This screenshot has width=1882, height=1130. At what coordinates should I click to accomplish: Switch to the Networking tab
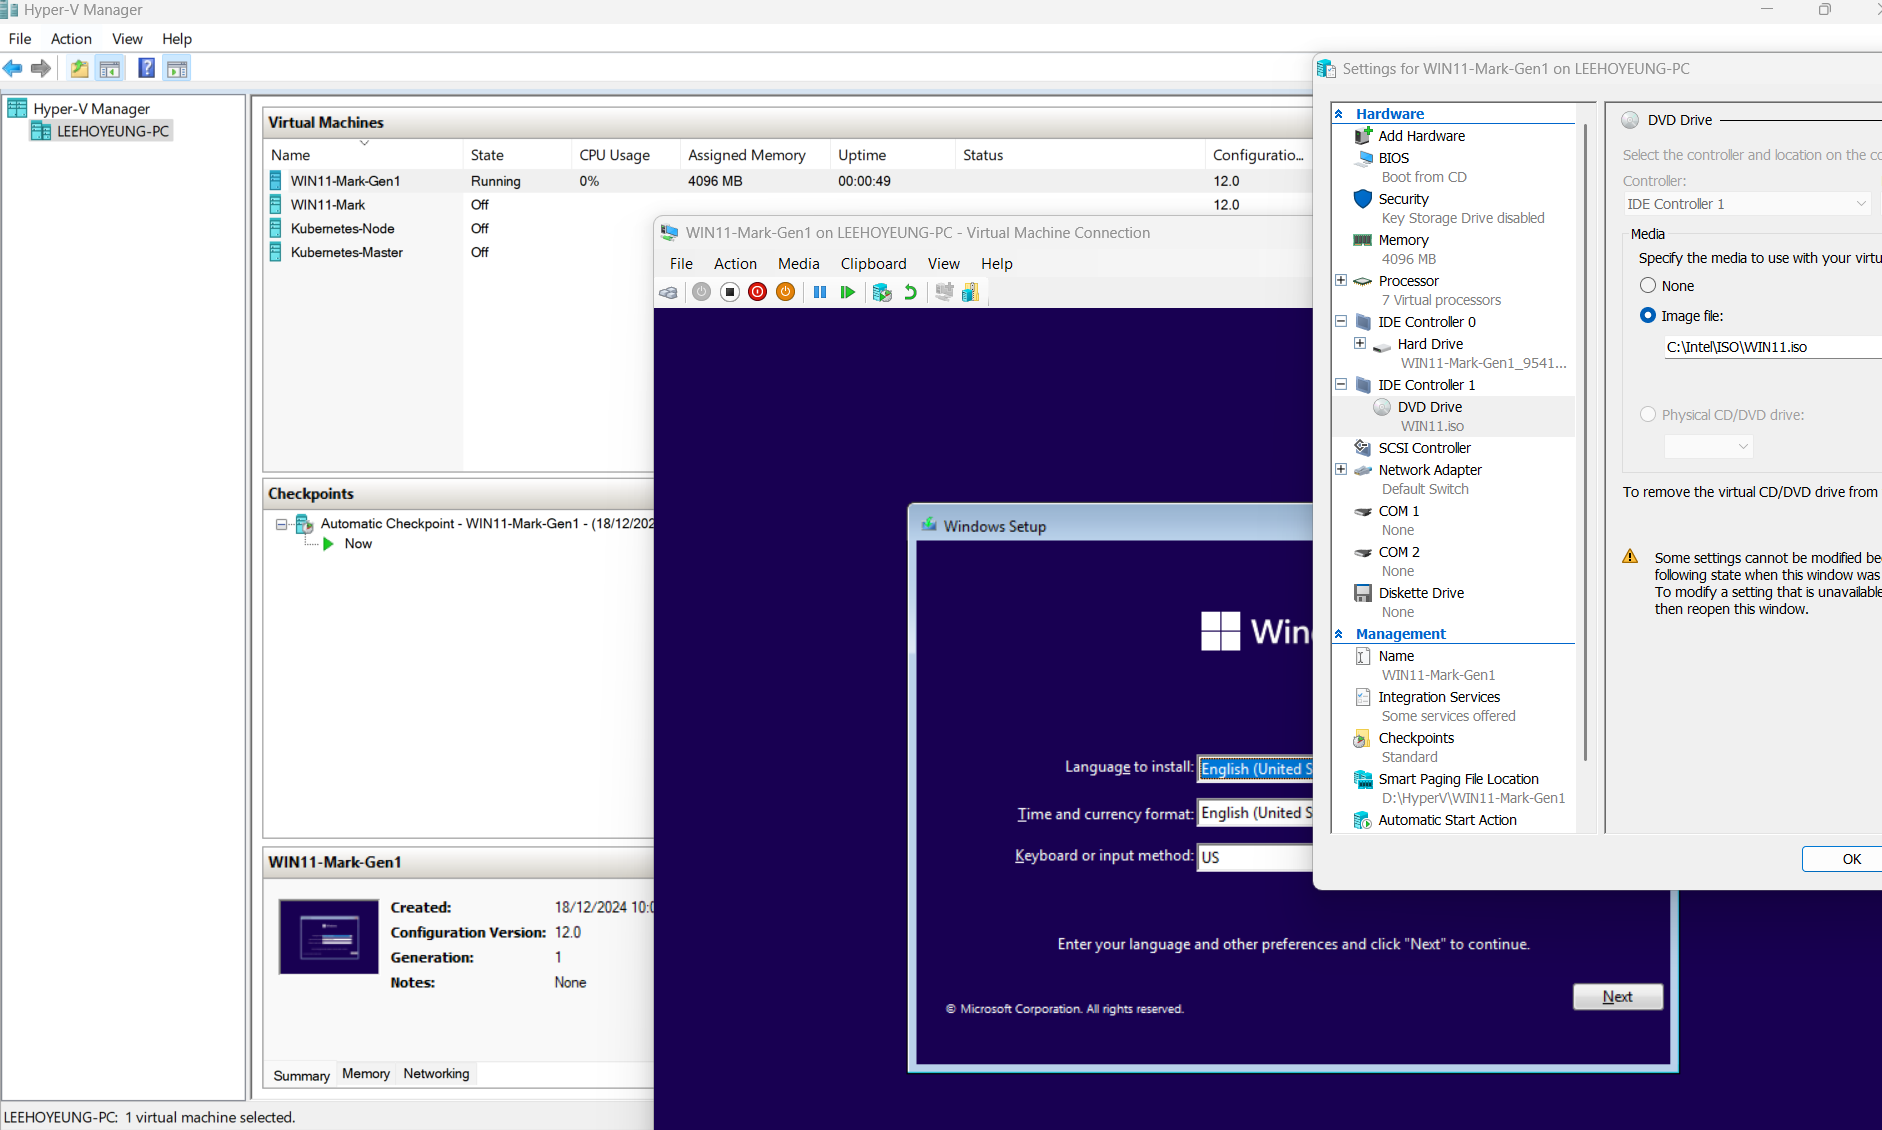point(436,1074)
